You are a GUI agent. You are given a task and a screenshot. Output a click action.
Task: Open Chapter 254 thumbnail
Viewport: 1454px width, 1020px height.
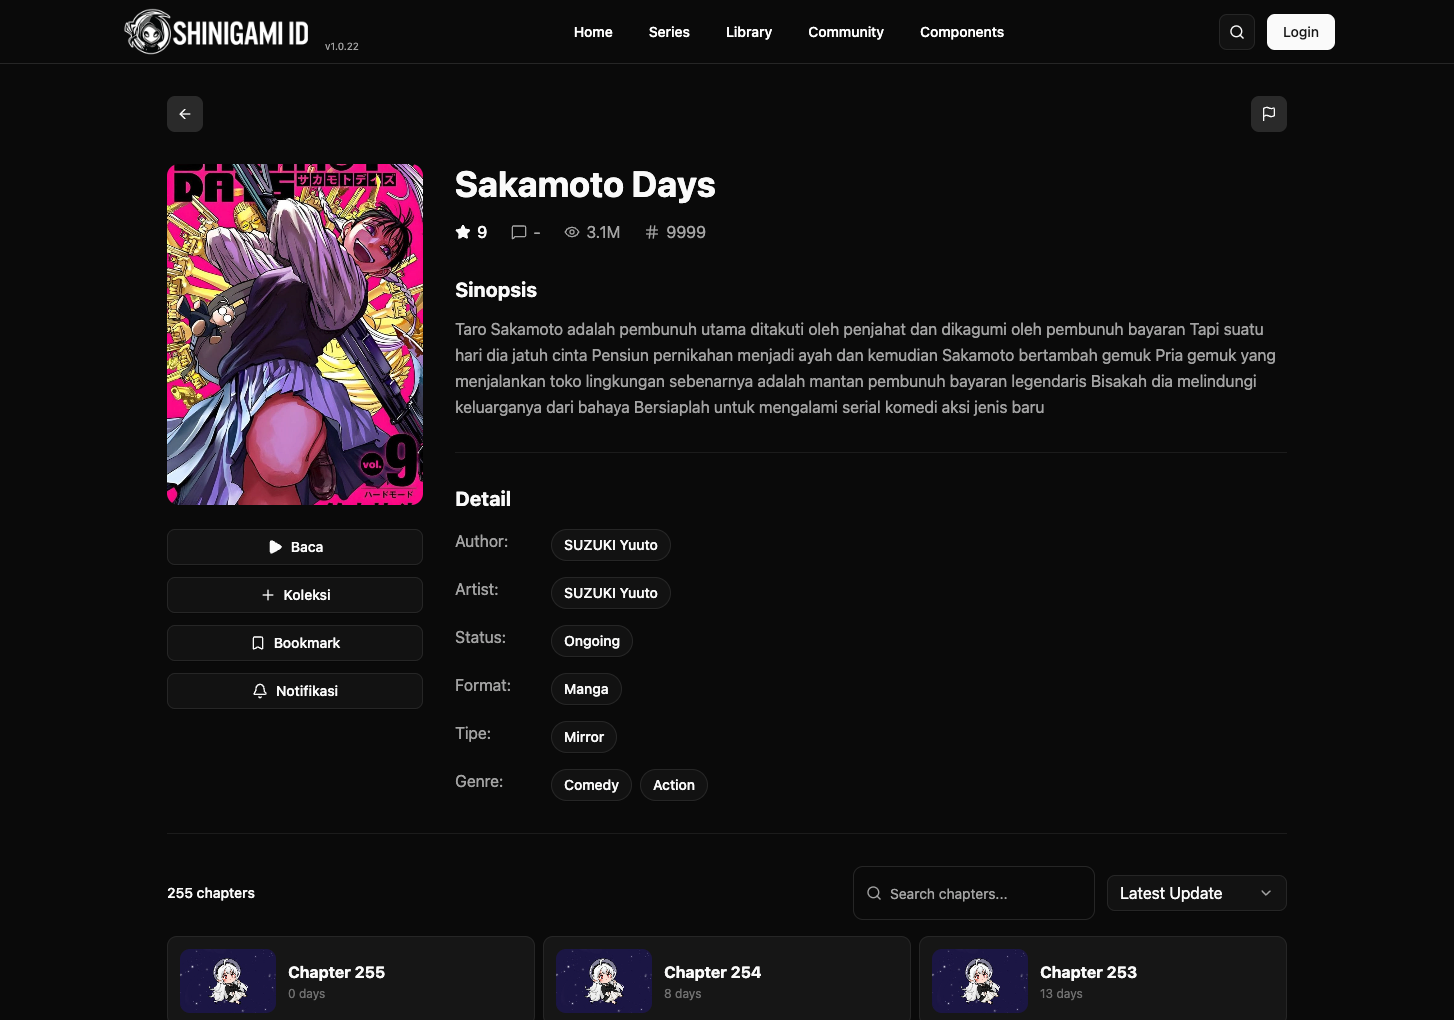pyautogui.click(x=604, y=981)
